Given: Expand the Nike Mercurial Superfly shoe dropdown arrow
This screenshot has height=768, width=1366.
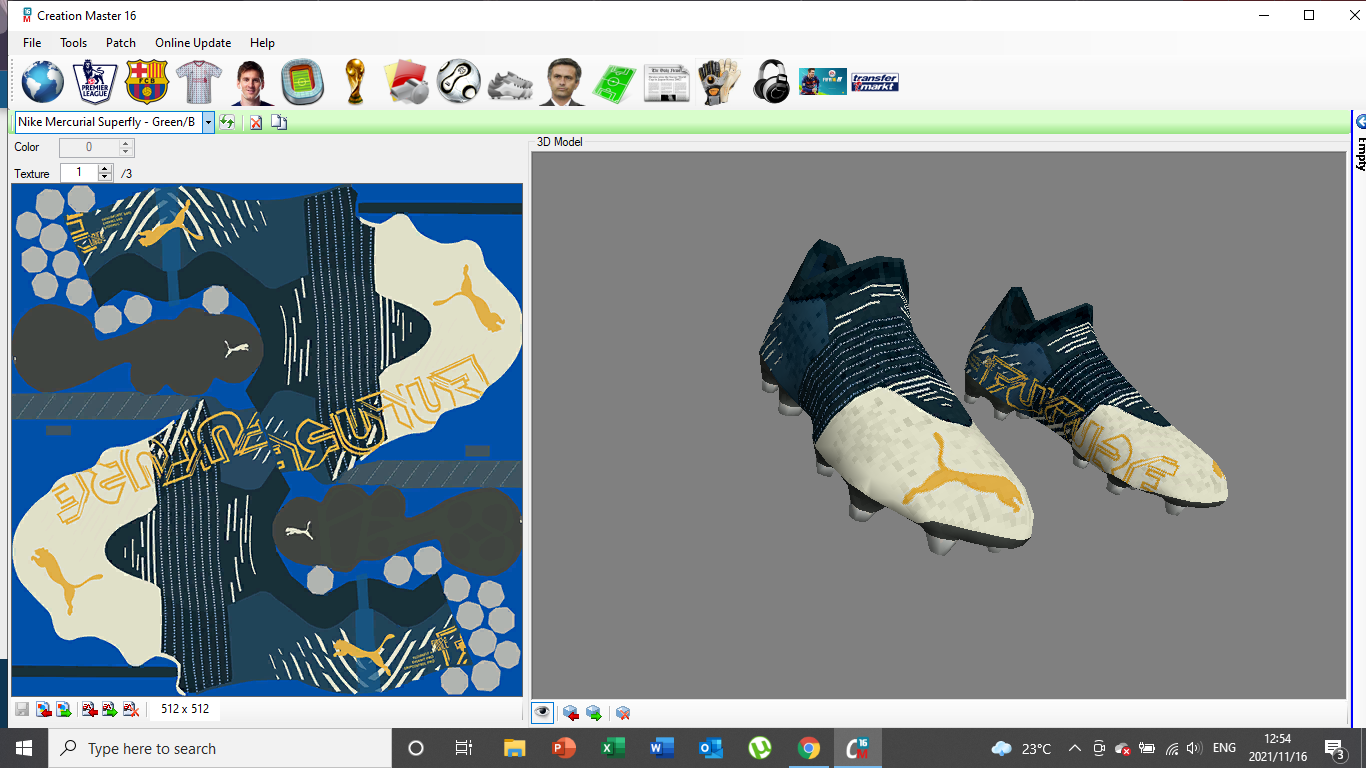Looking at the screenshot, I should 208,122.
